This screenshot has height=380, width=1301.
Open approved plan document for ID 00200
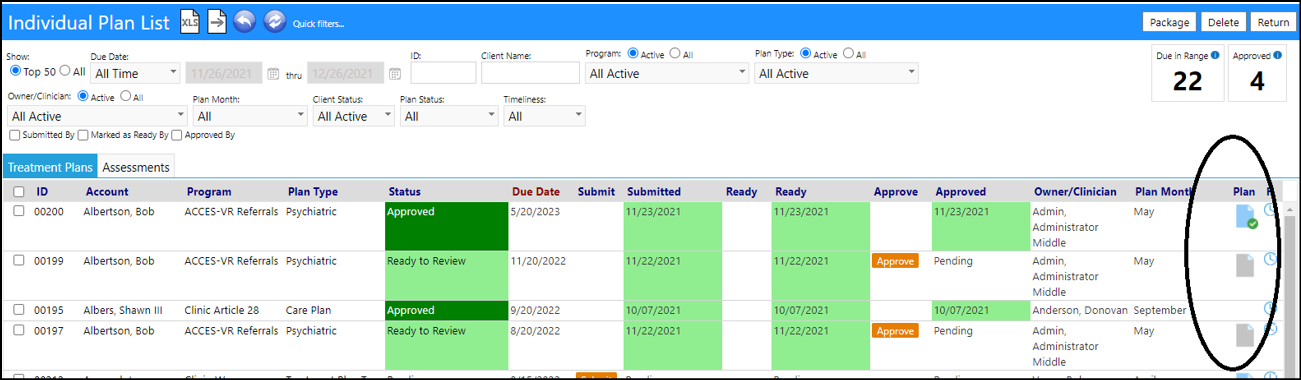pos(1246,216)
